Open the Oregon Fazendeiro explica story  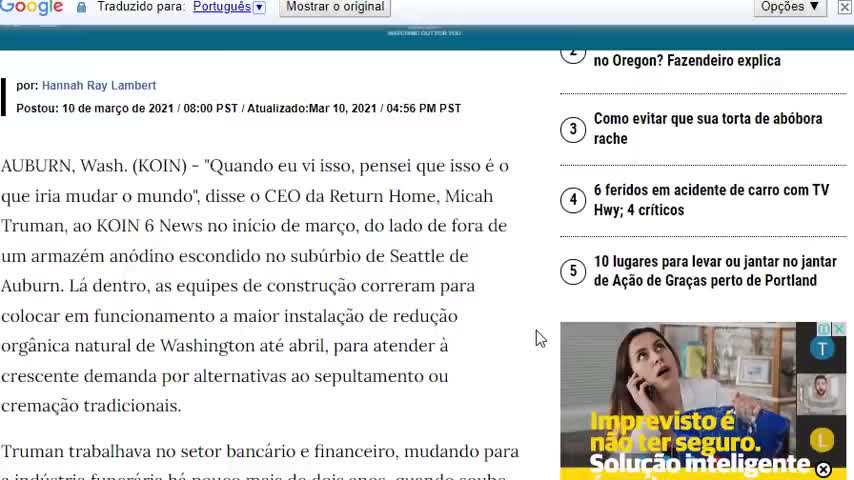click(687, 60)
